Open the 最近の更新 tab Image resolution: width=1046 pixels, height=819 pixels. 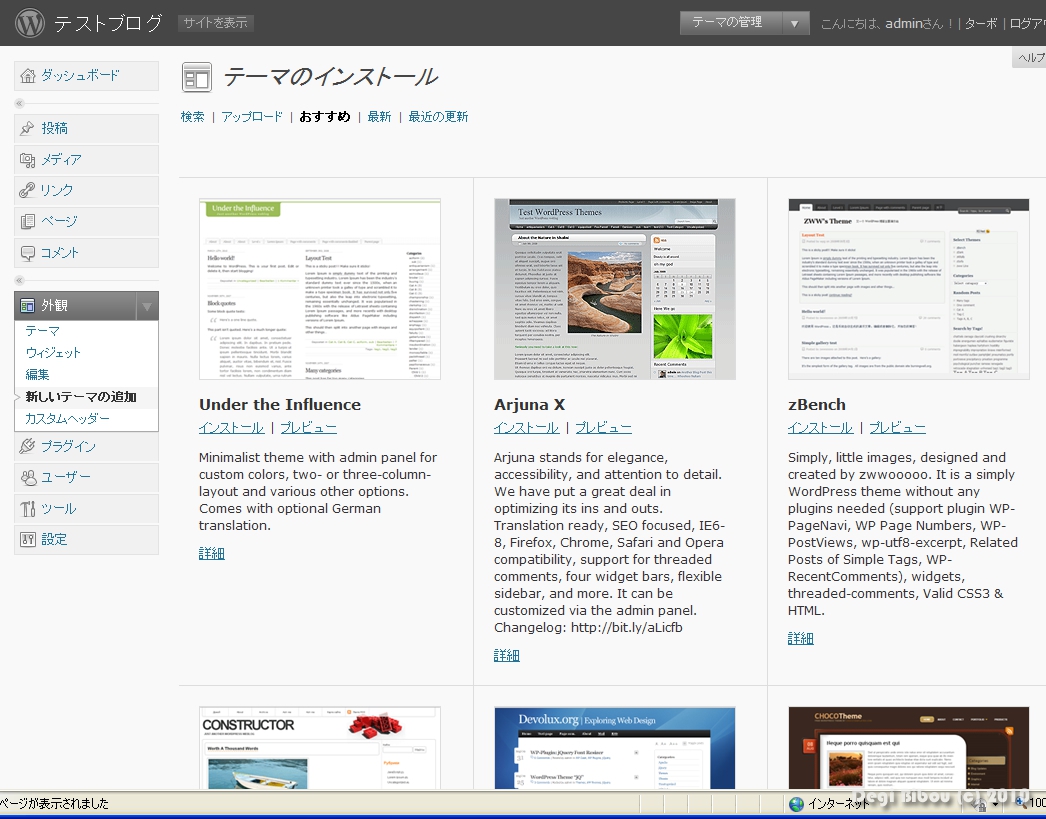click(x=438, y=117)
